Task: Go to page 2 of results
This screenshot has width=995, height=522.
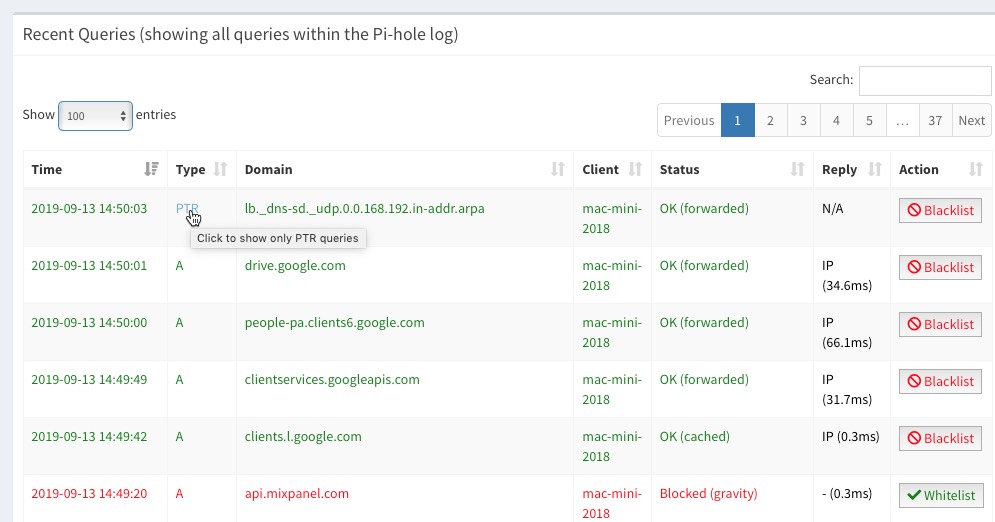Action: [x=770, y=120]
